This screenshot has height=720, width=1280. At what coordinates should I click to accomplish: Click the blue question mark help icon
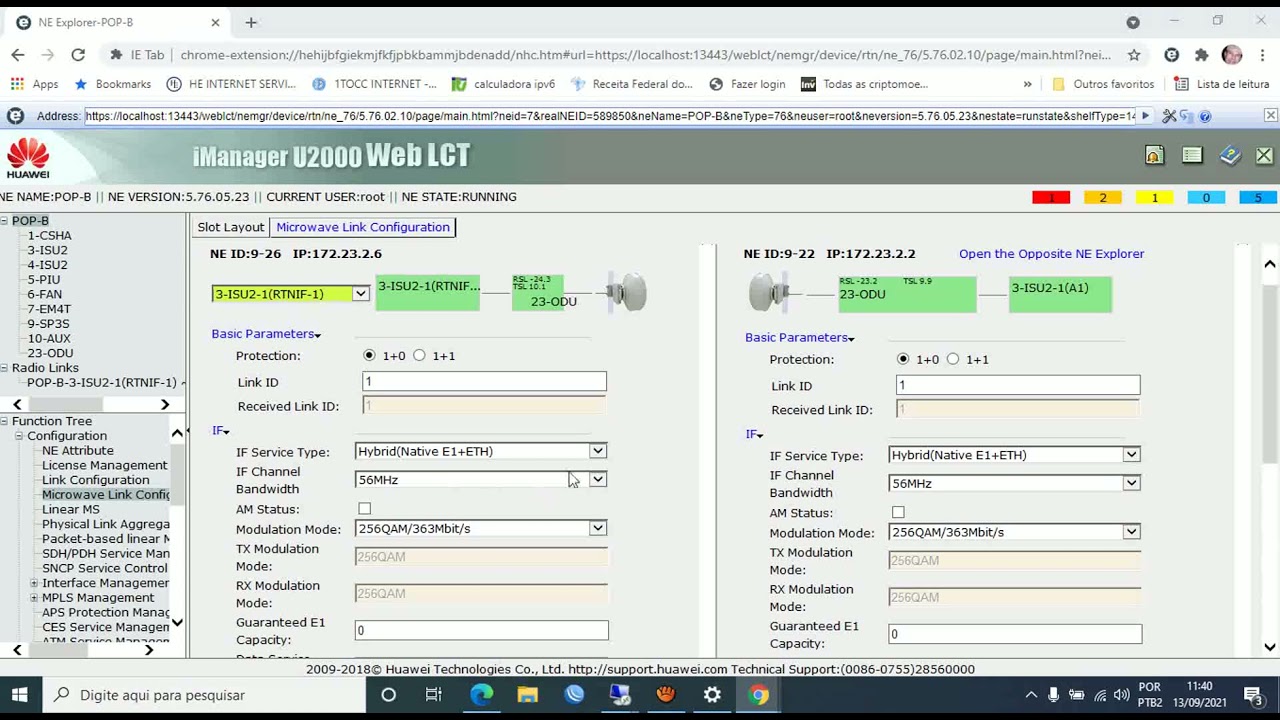(1205, 116)
